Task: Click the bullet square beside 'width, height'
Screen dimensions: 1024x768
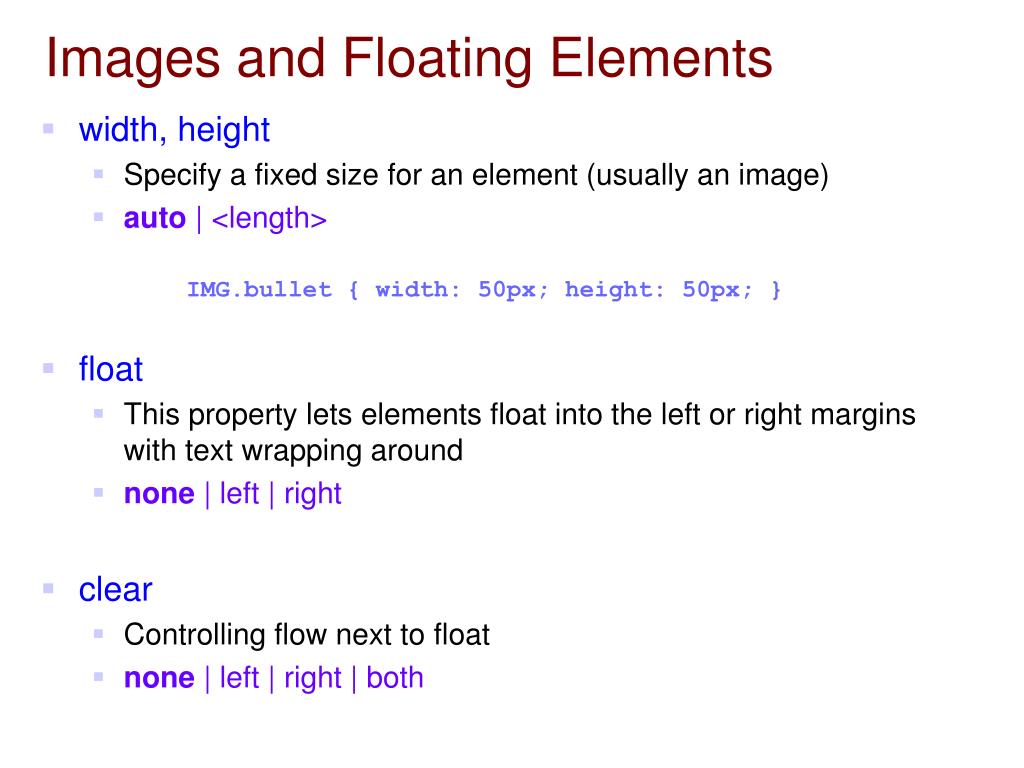Action: click(x=48, y=129)
